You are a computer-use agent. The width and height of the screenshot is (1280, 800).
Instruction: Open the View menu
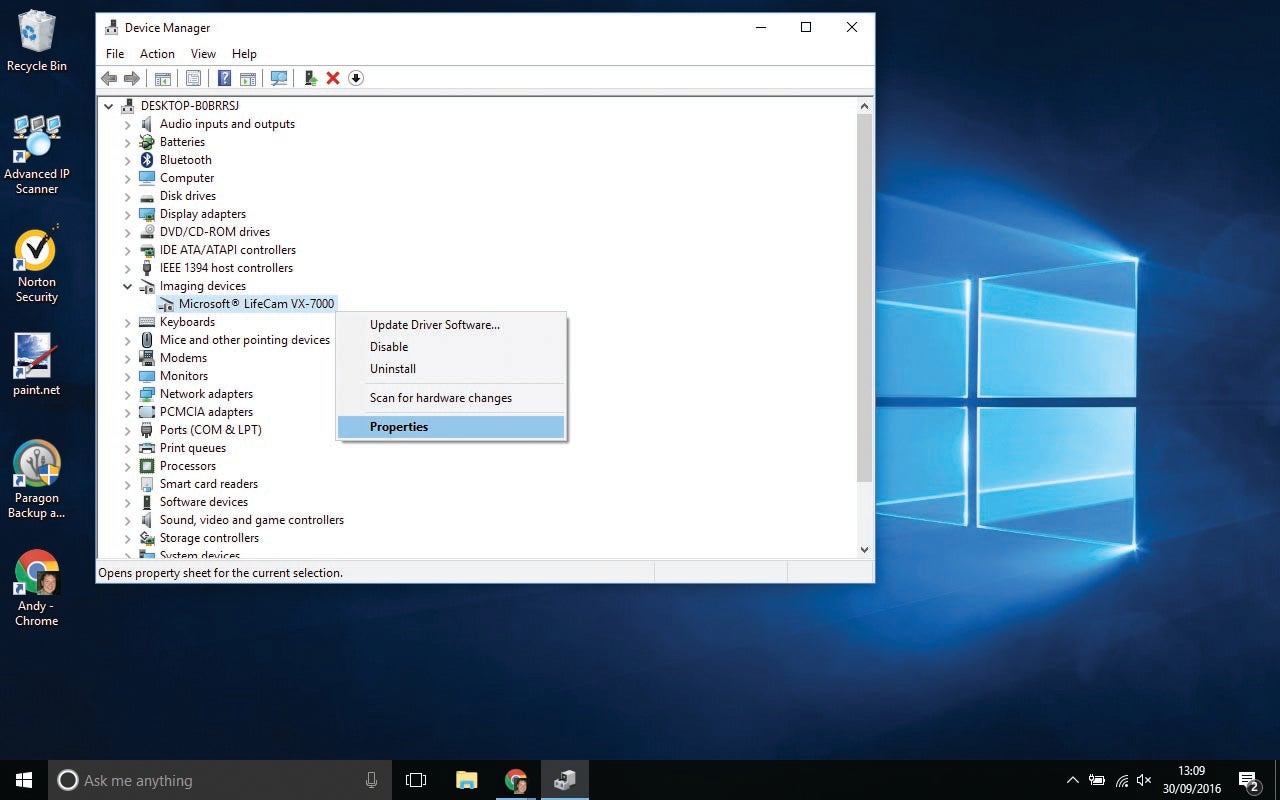coord(203,54)
